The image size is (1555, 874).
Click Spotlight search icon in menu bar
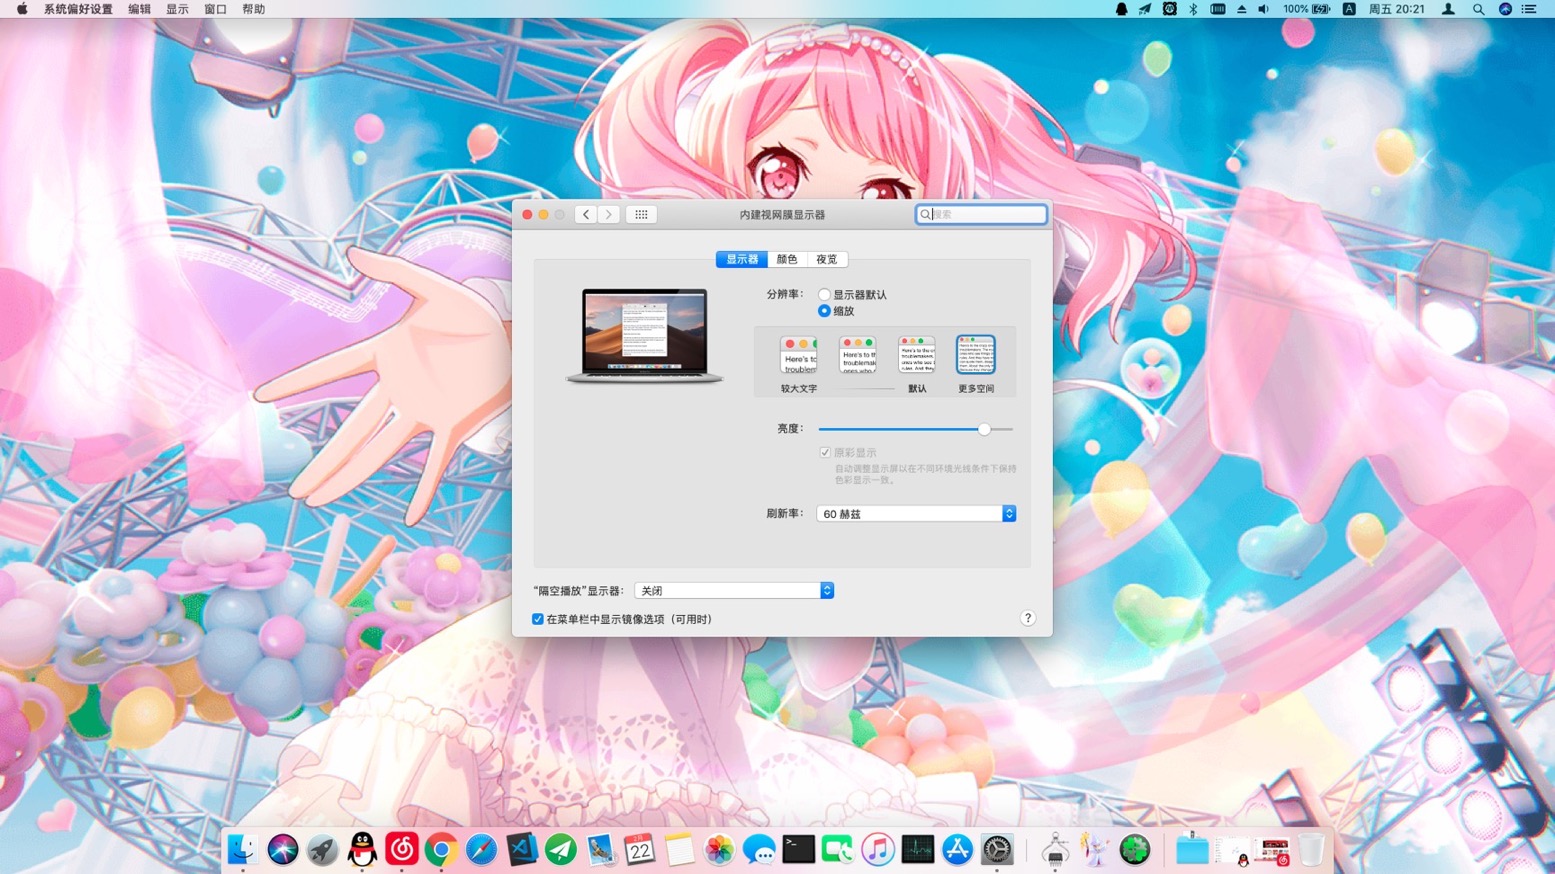point(1478,9)
